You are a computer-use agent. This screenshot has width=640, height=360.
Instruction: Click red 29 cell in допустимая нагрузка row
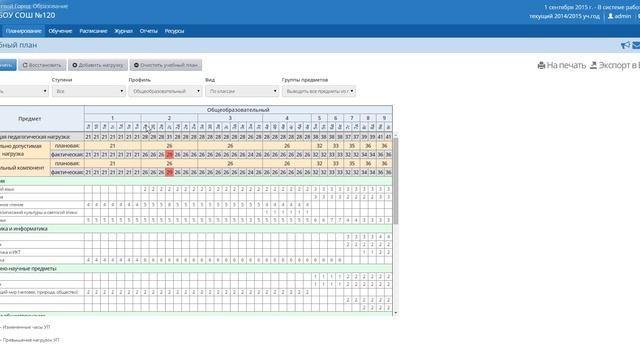pyautogui.click(x=169, y=155)
